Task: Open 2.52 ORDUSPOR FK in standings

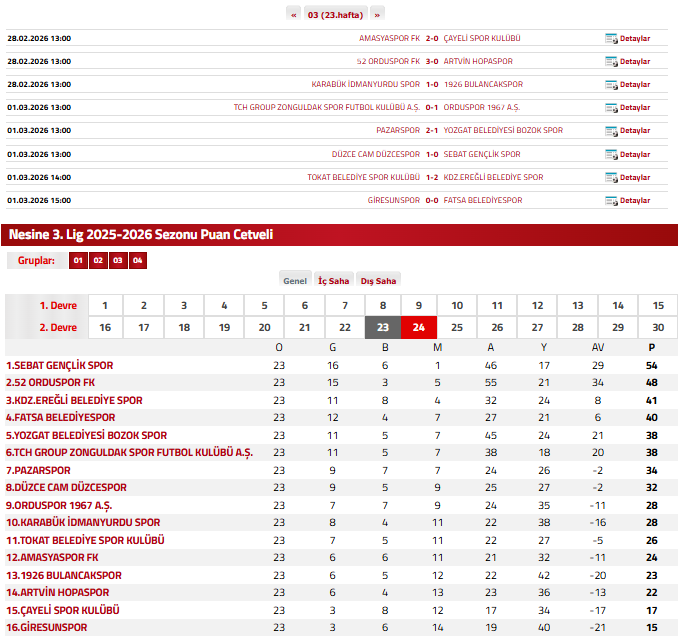Action: 50,382
